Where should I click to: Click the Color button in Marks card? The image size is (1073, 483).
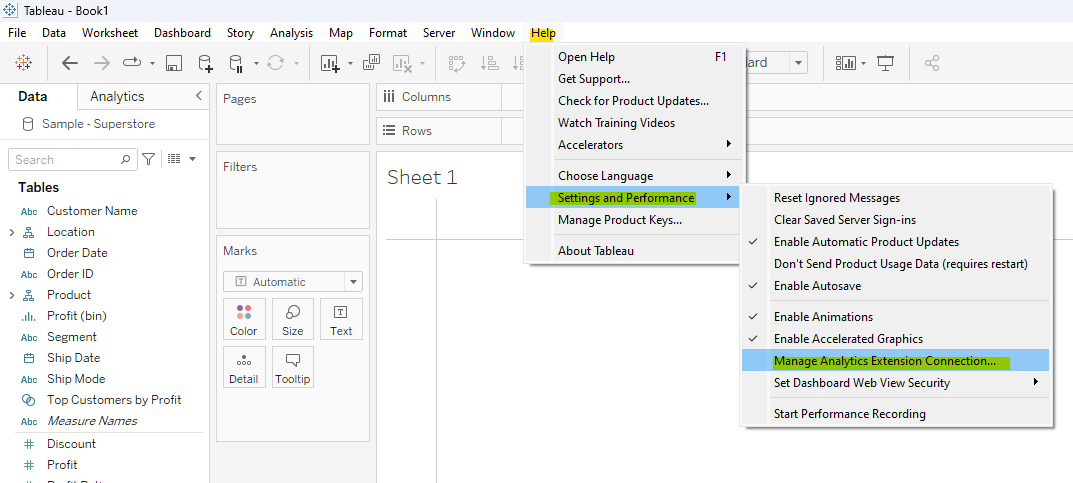[244, 319]
